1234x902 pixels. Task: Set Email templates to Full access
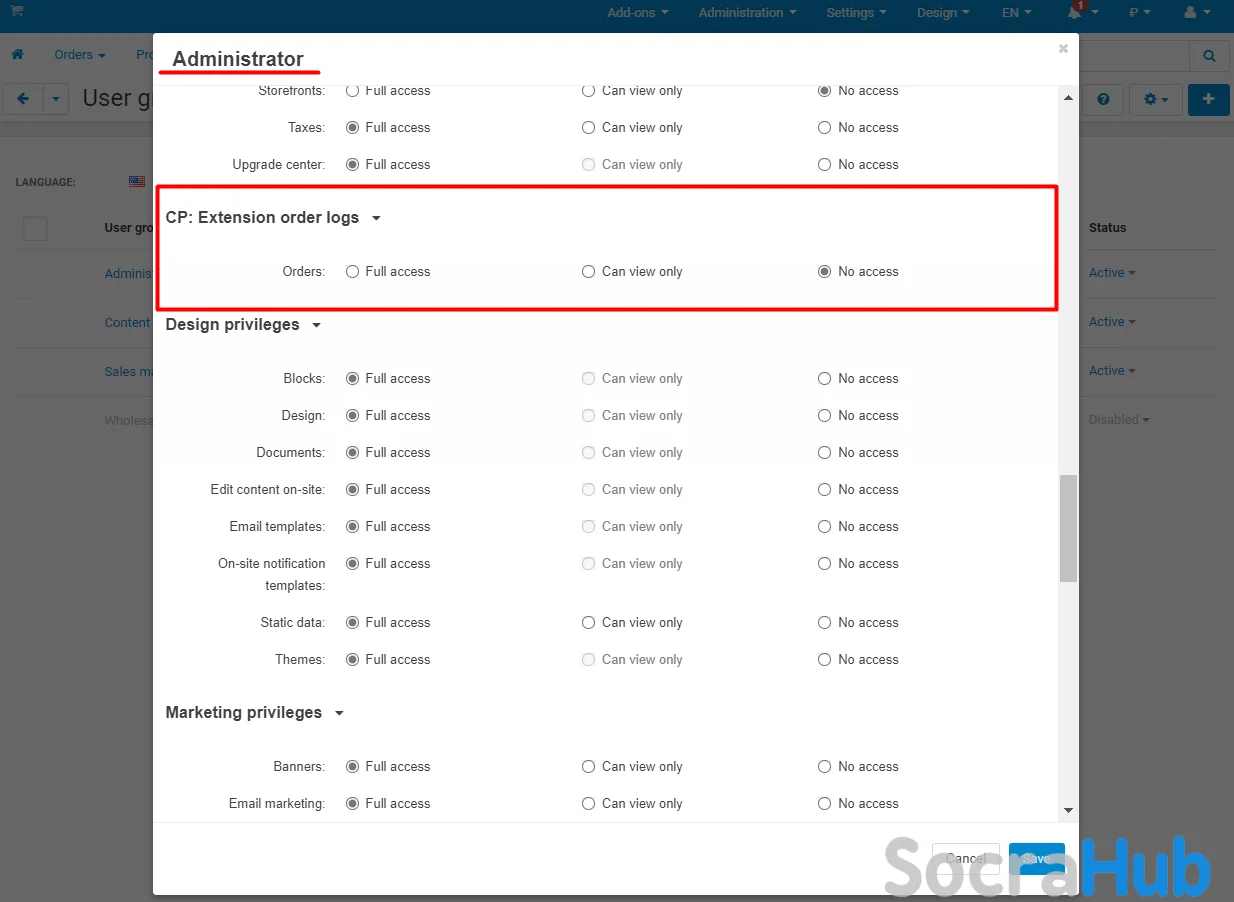coord(352,527)
